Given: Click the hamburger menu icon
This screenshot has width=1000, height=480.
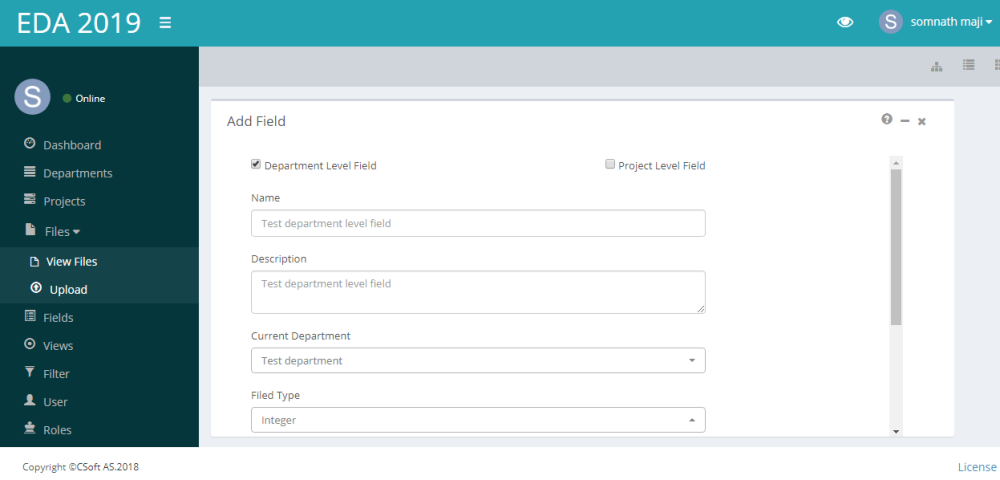Looking at the screenshot, I should tap(165, 23).
